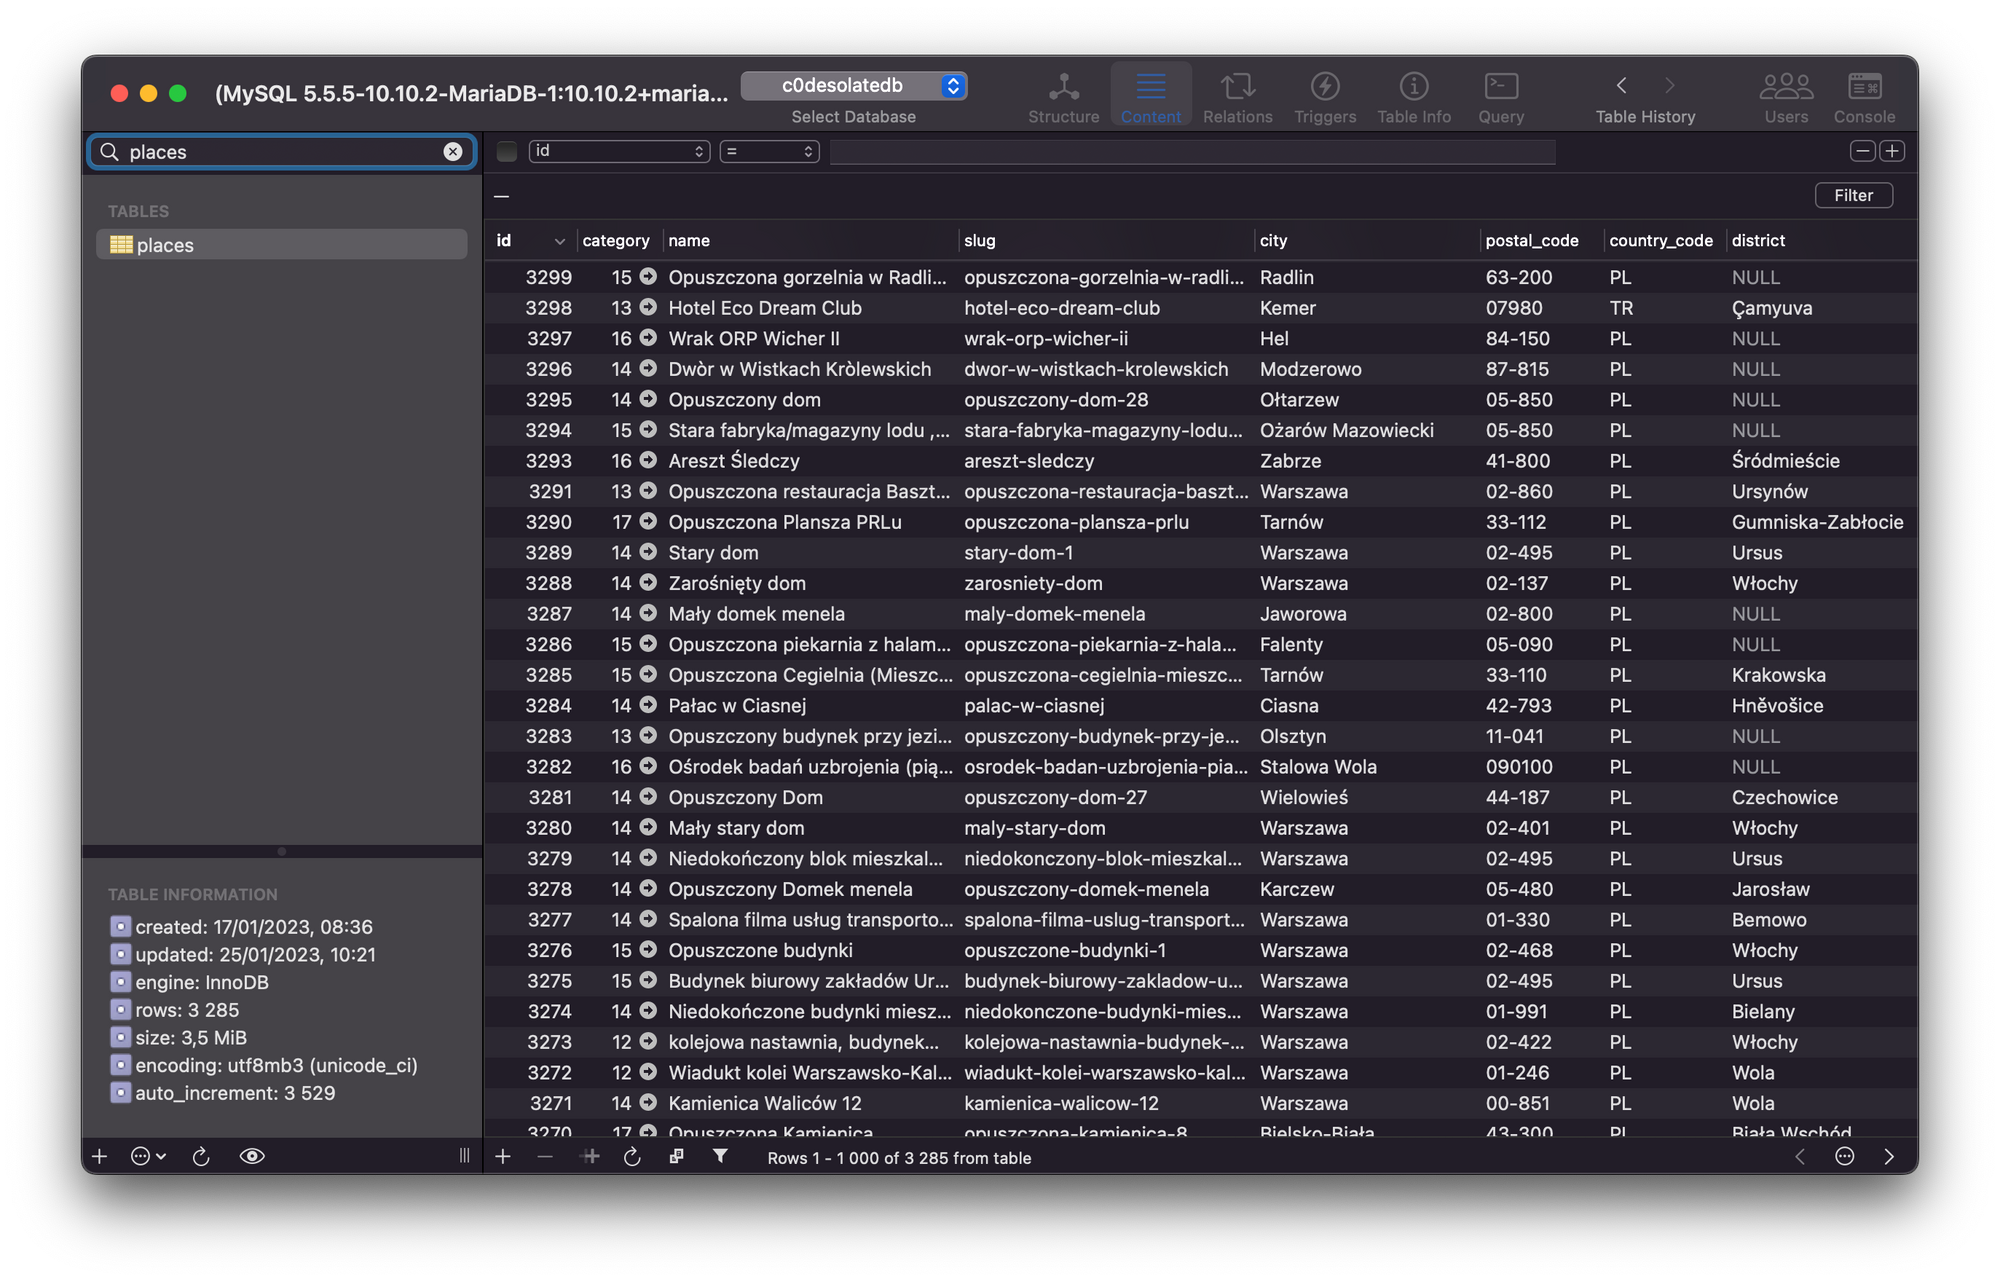Screen dimensions: 2000x1282
Task: Switch to the Content tab
Action: 1150,97
